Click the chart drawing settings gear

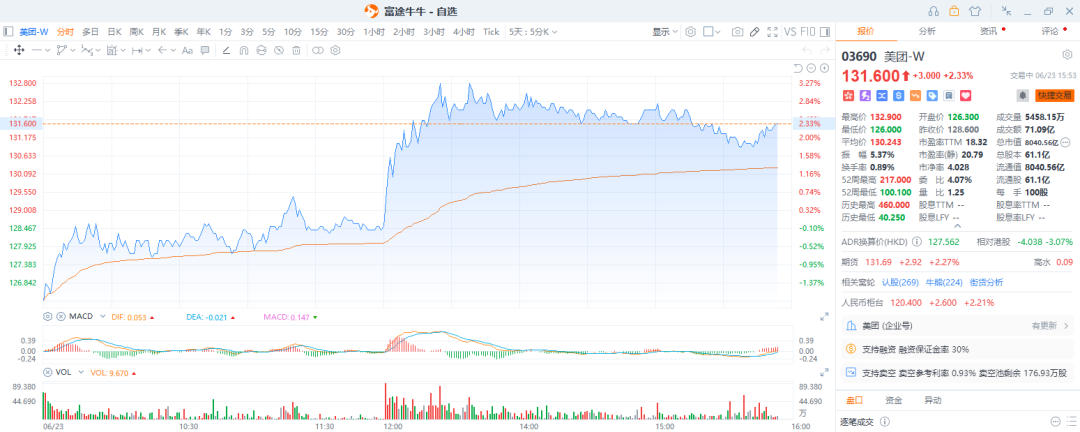(335, 50)
